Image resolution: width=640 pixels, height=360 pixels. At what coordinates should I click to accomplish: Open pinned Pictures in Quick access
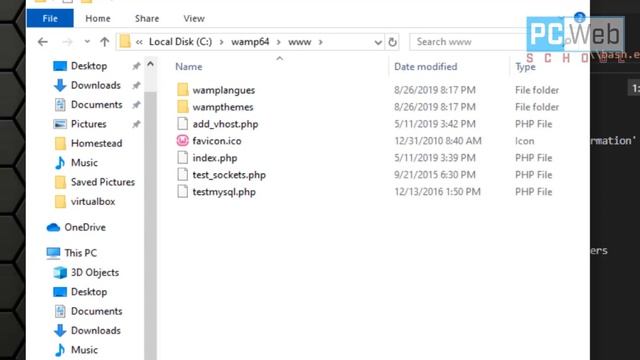[x=89, y=124]
